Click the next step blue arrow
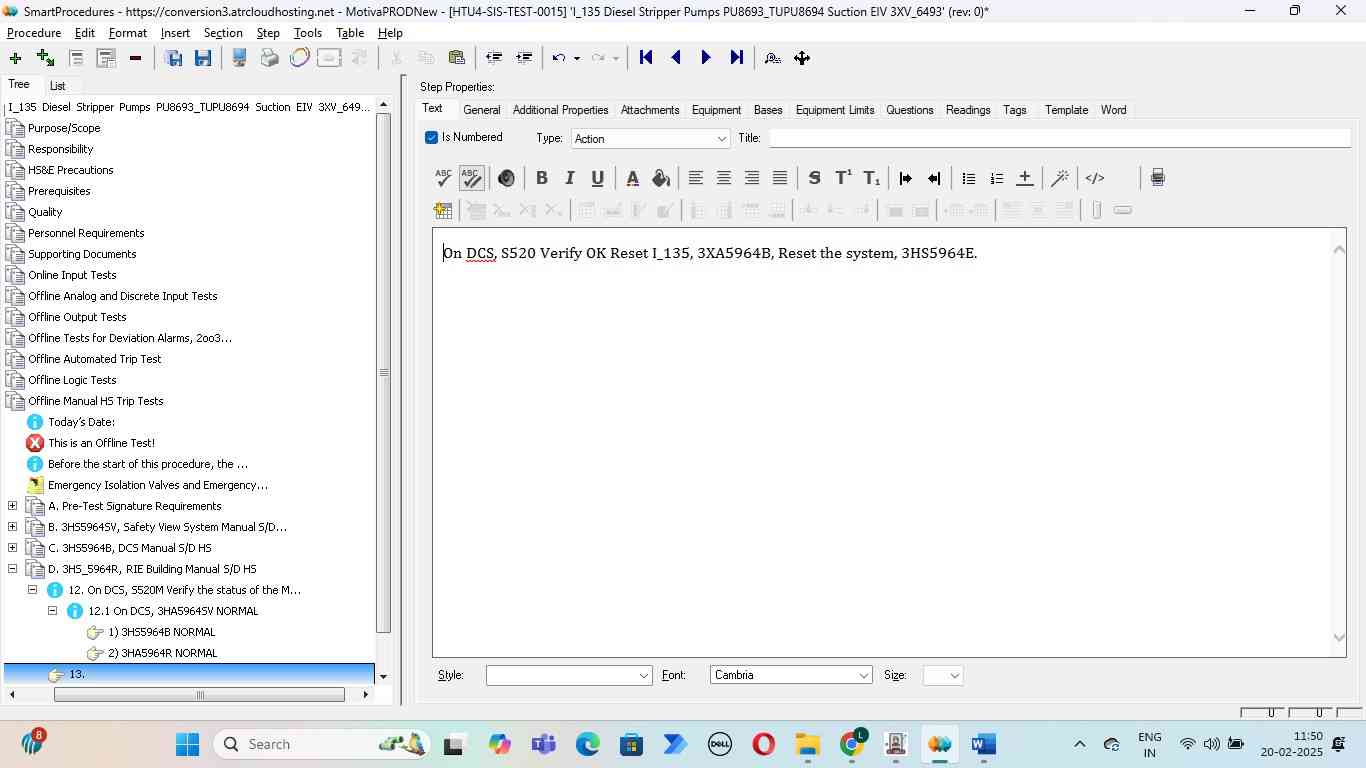1366x768 pixels. click(x=706, y=58)
